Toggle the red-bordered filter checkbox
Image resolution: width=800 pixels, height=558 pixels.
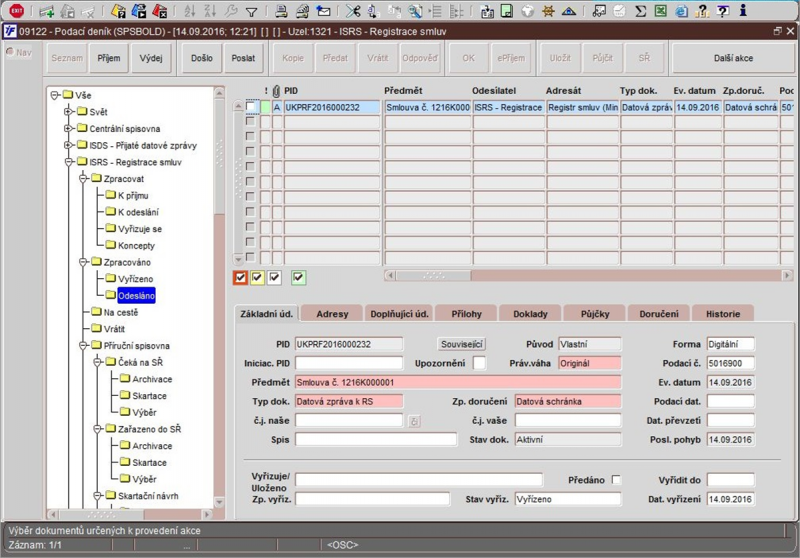point(239,277)
